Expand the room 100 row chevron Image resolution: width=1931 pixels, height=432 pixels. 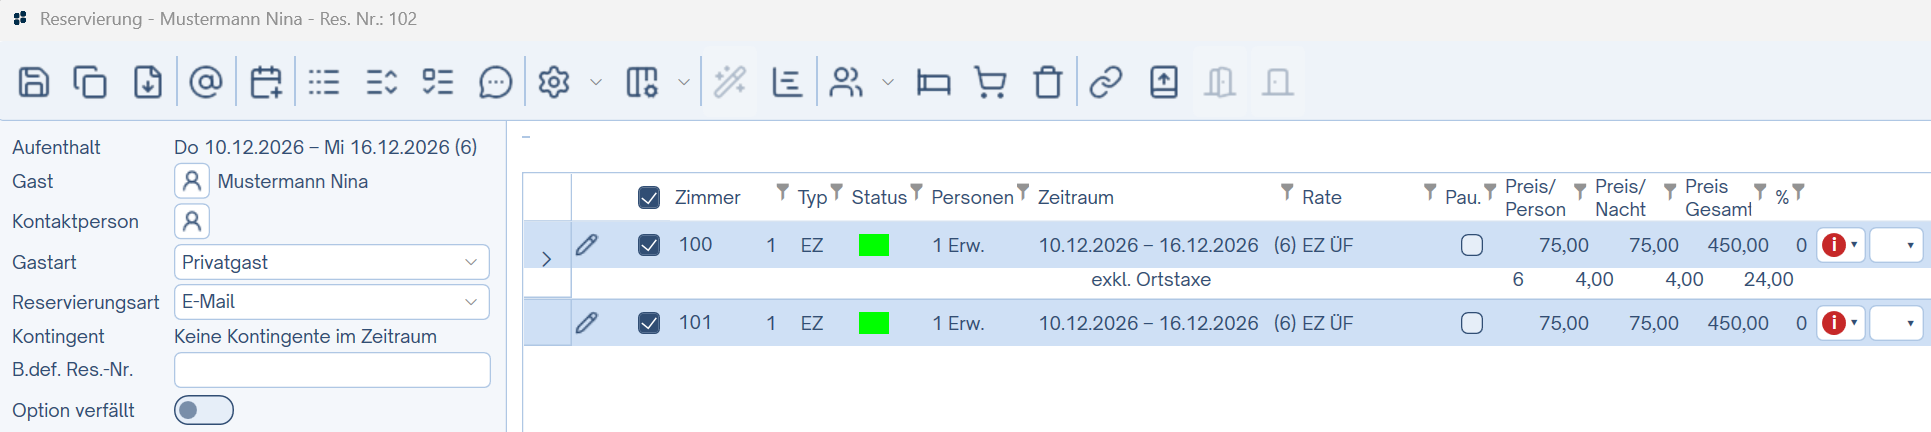(x=546, y=259)
